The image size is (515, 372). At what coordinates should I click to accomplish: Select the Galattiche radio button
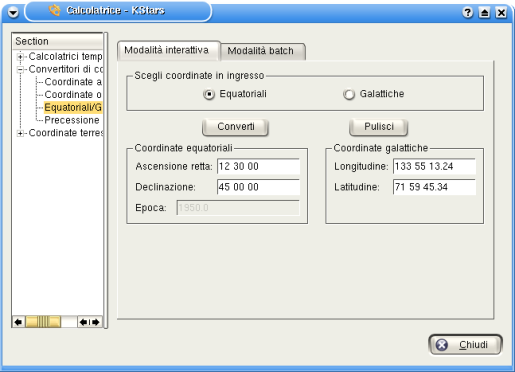(x=349, y=94)
